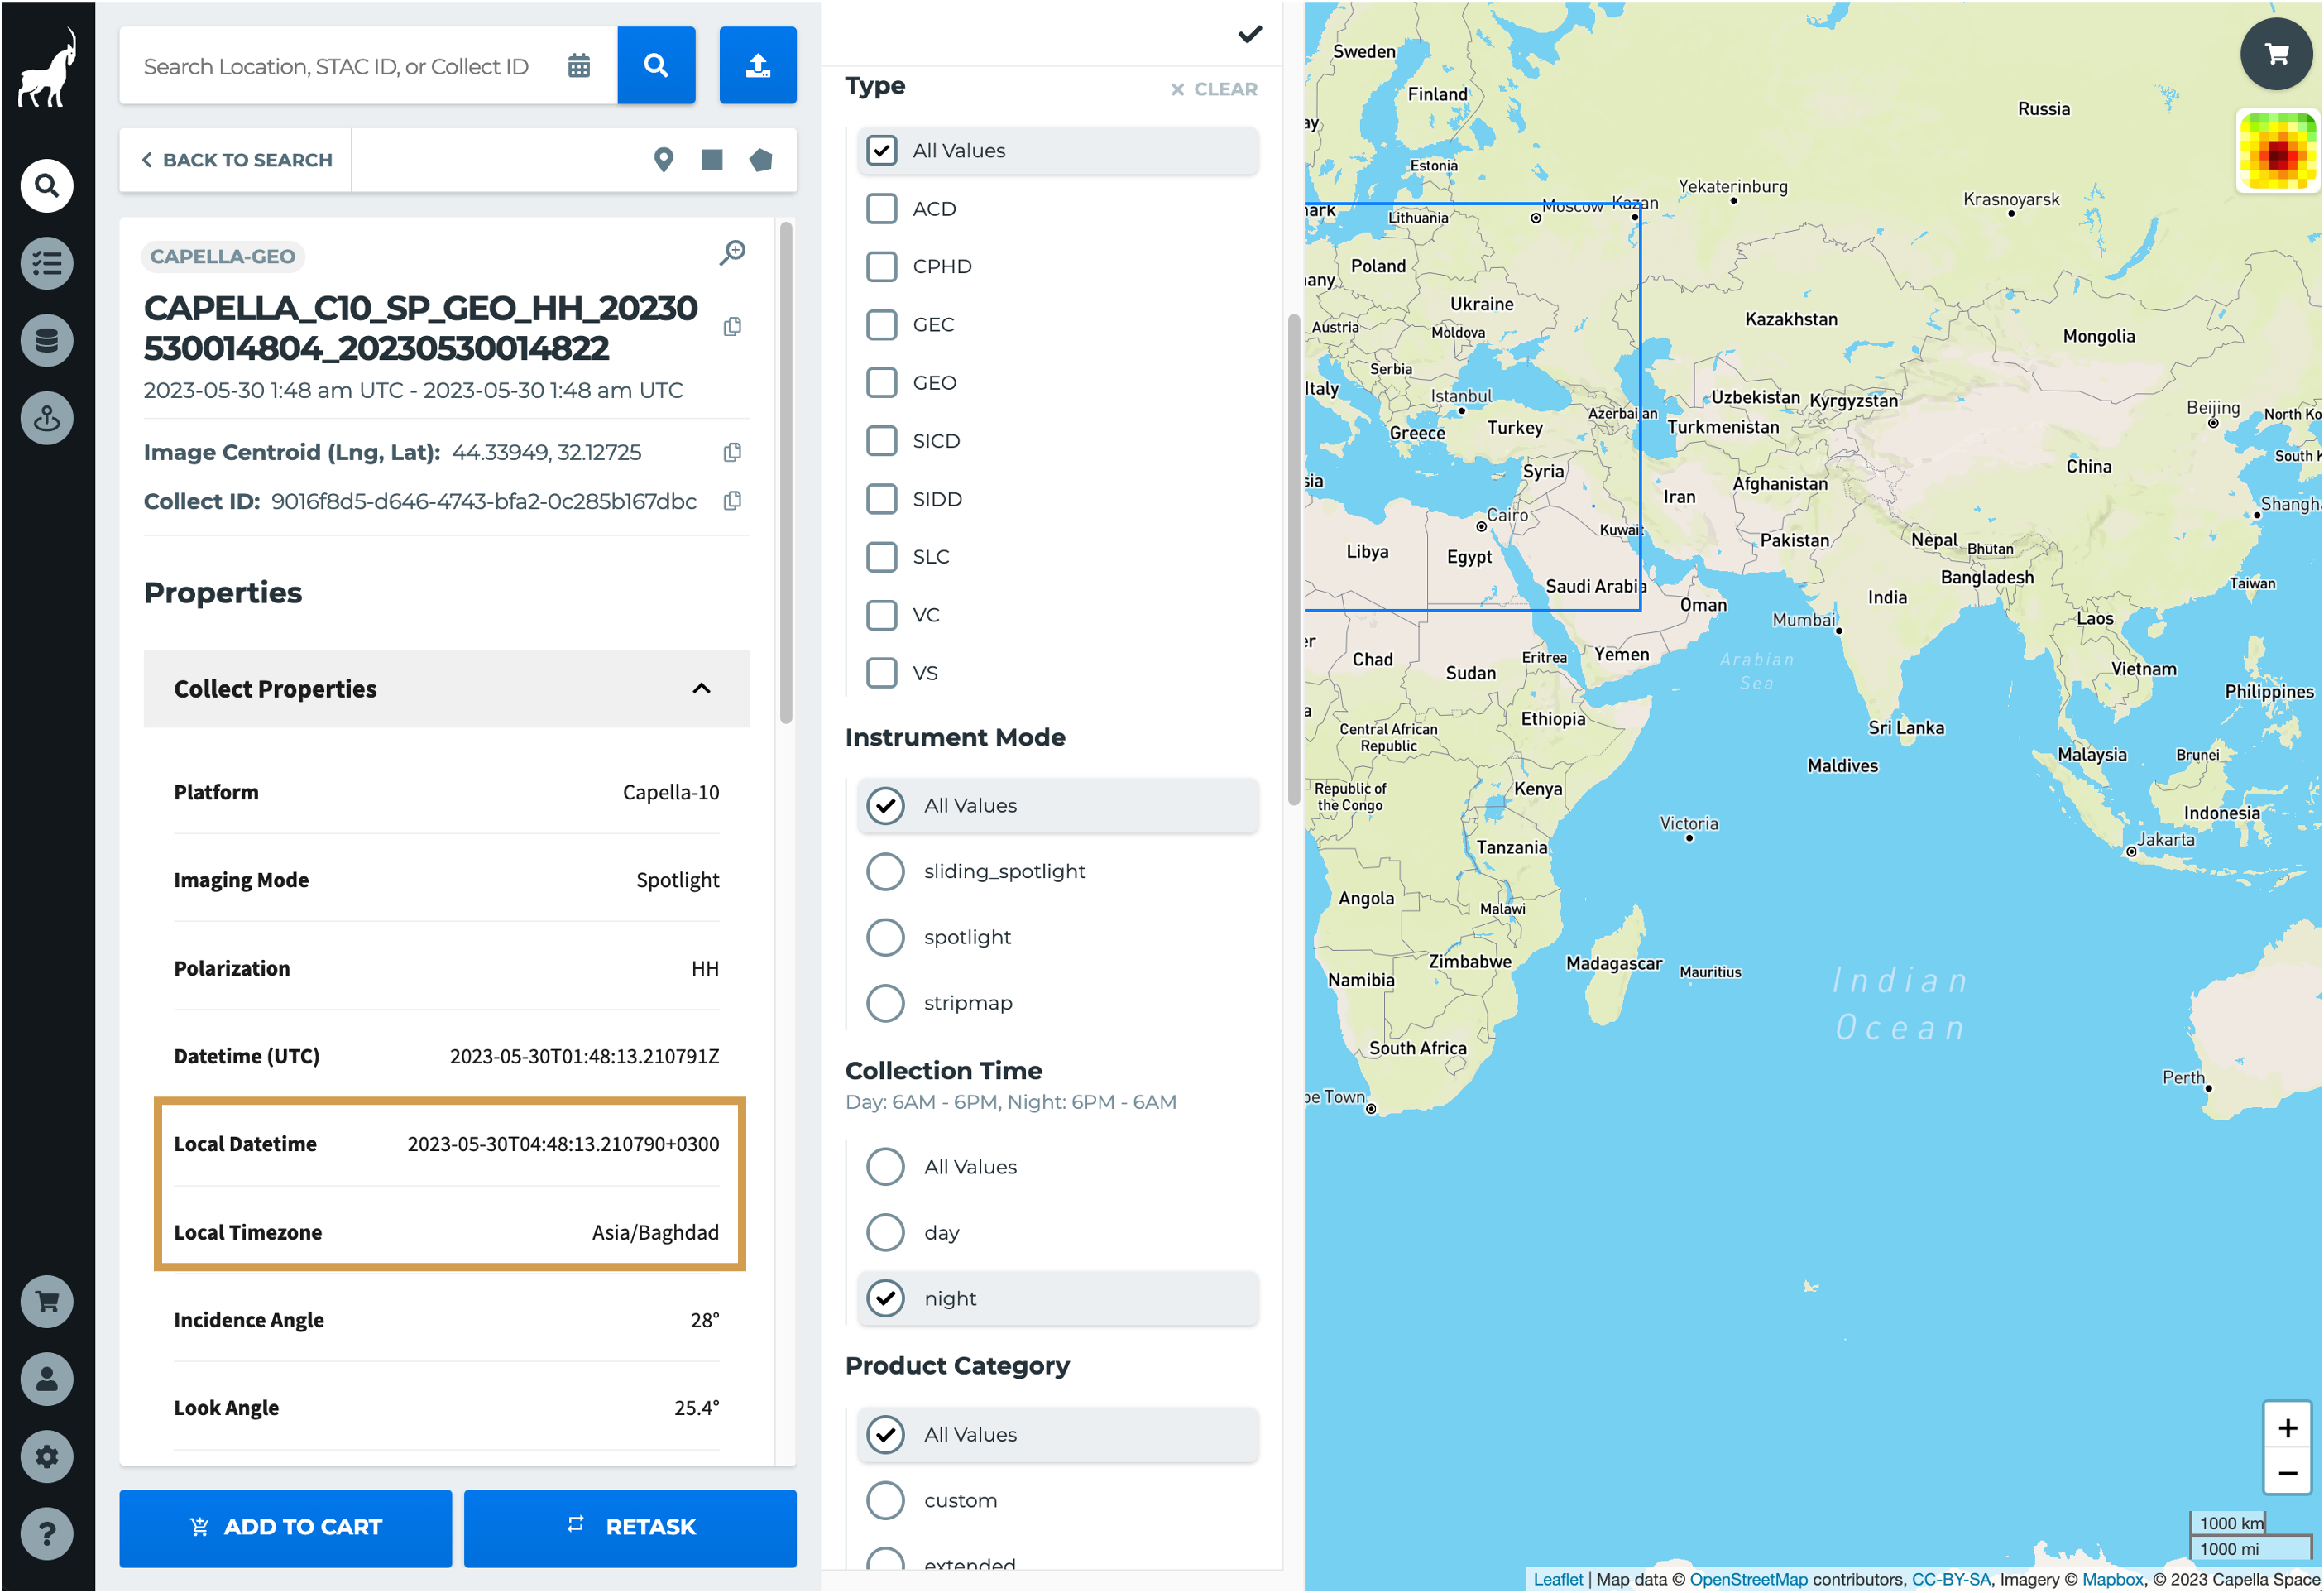
Task: Check the CPHD type checkbox
Action: point(882,267)
